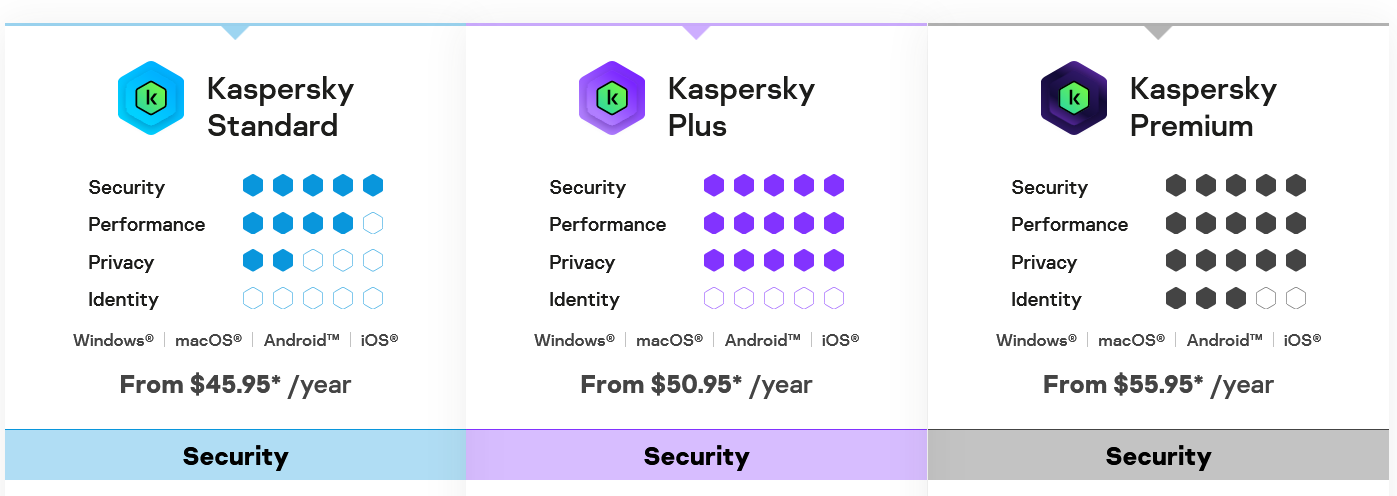Viewport: 1397px width, 496px height.
Task: Click the From $55.95 per year price
Action: point(1158,385)
